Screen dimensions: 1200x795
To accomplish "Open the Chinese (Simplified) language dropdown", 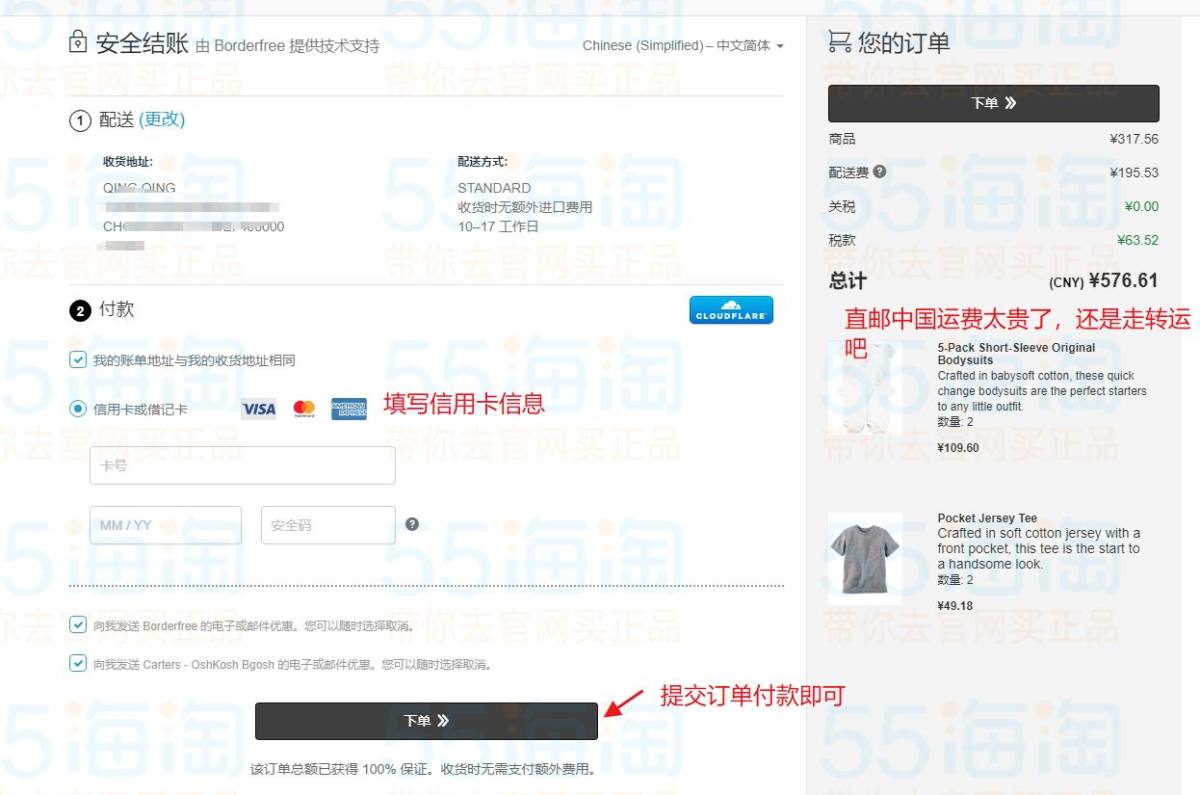I will click(x=683, y=46).
